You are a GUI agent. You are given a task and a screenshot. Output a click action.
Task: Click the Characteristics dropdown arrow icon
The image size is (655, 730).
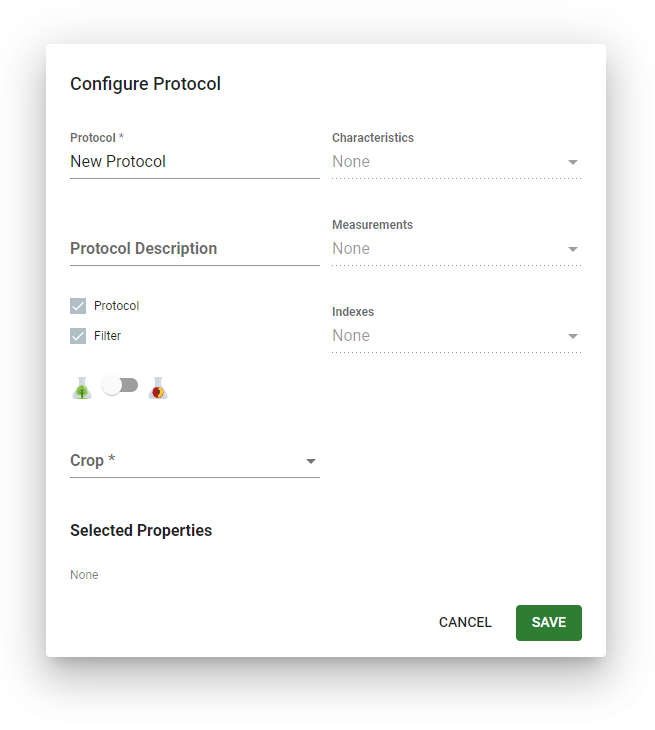[573, 162]
